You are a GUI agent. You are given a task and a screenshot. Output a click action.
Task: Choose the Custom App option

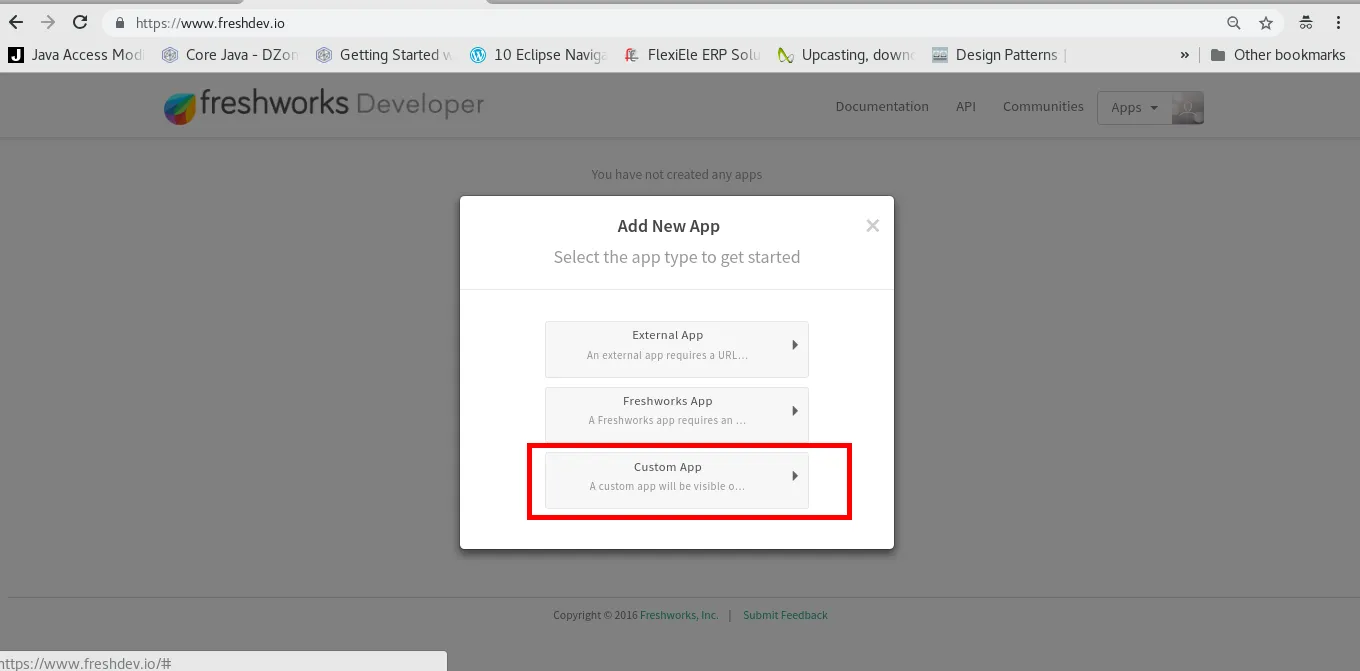[x=677, y=480]
